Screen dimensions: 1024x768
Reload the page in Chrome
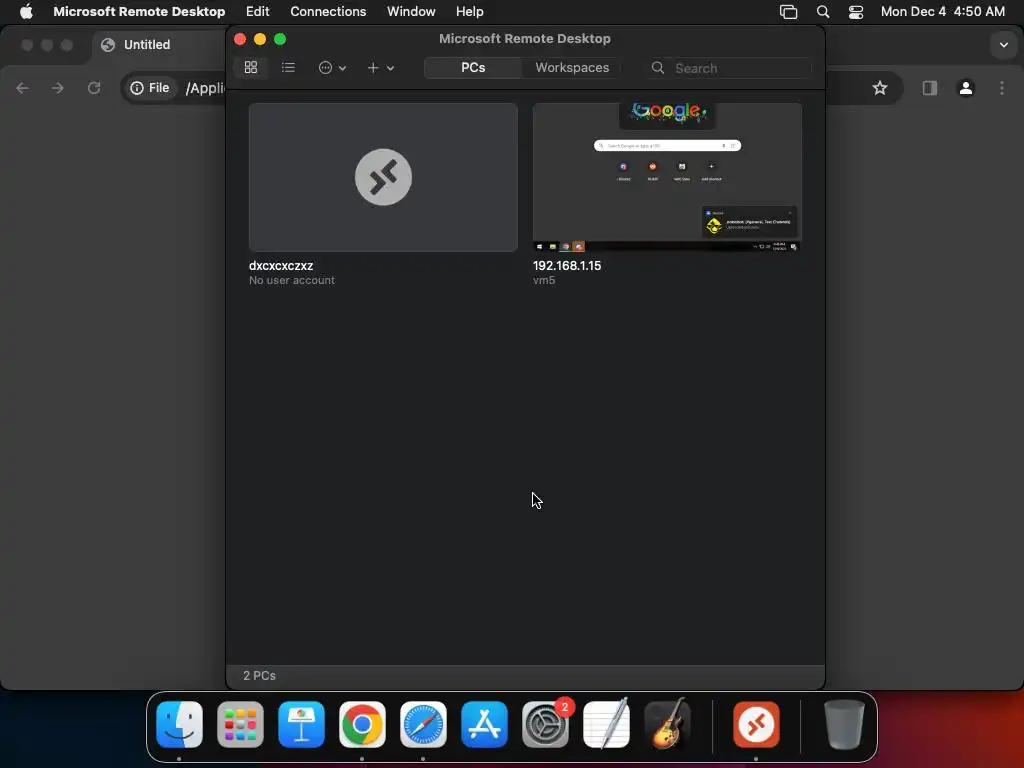coord(94,88)
